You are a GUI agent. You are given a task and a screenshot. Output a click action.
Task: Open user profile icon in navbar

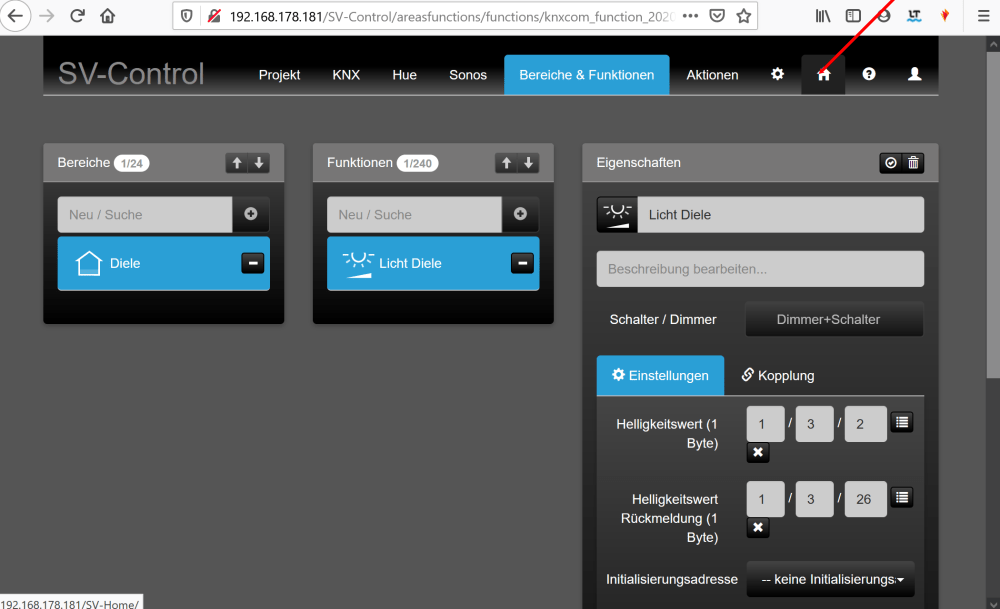click(915, 74)
